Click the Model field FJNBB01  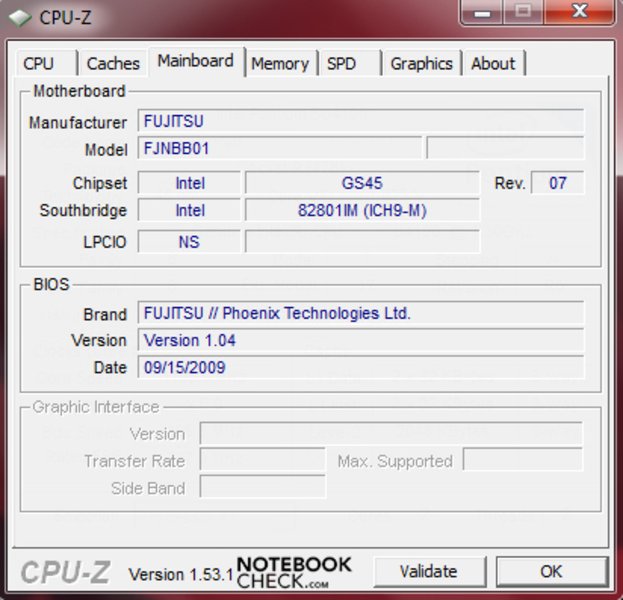(x=280, y=148)
